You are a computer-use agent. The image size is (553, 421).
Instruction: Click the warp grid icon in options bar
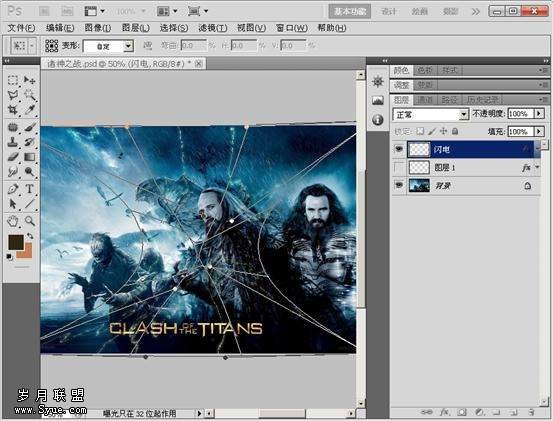click(51, 46)
